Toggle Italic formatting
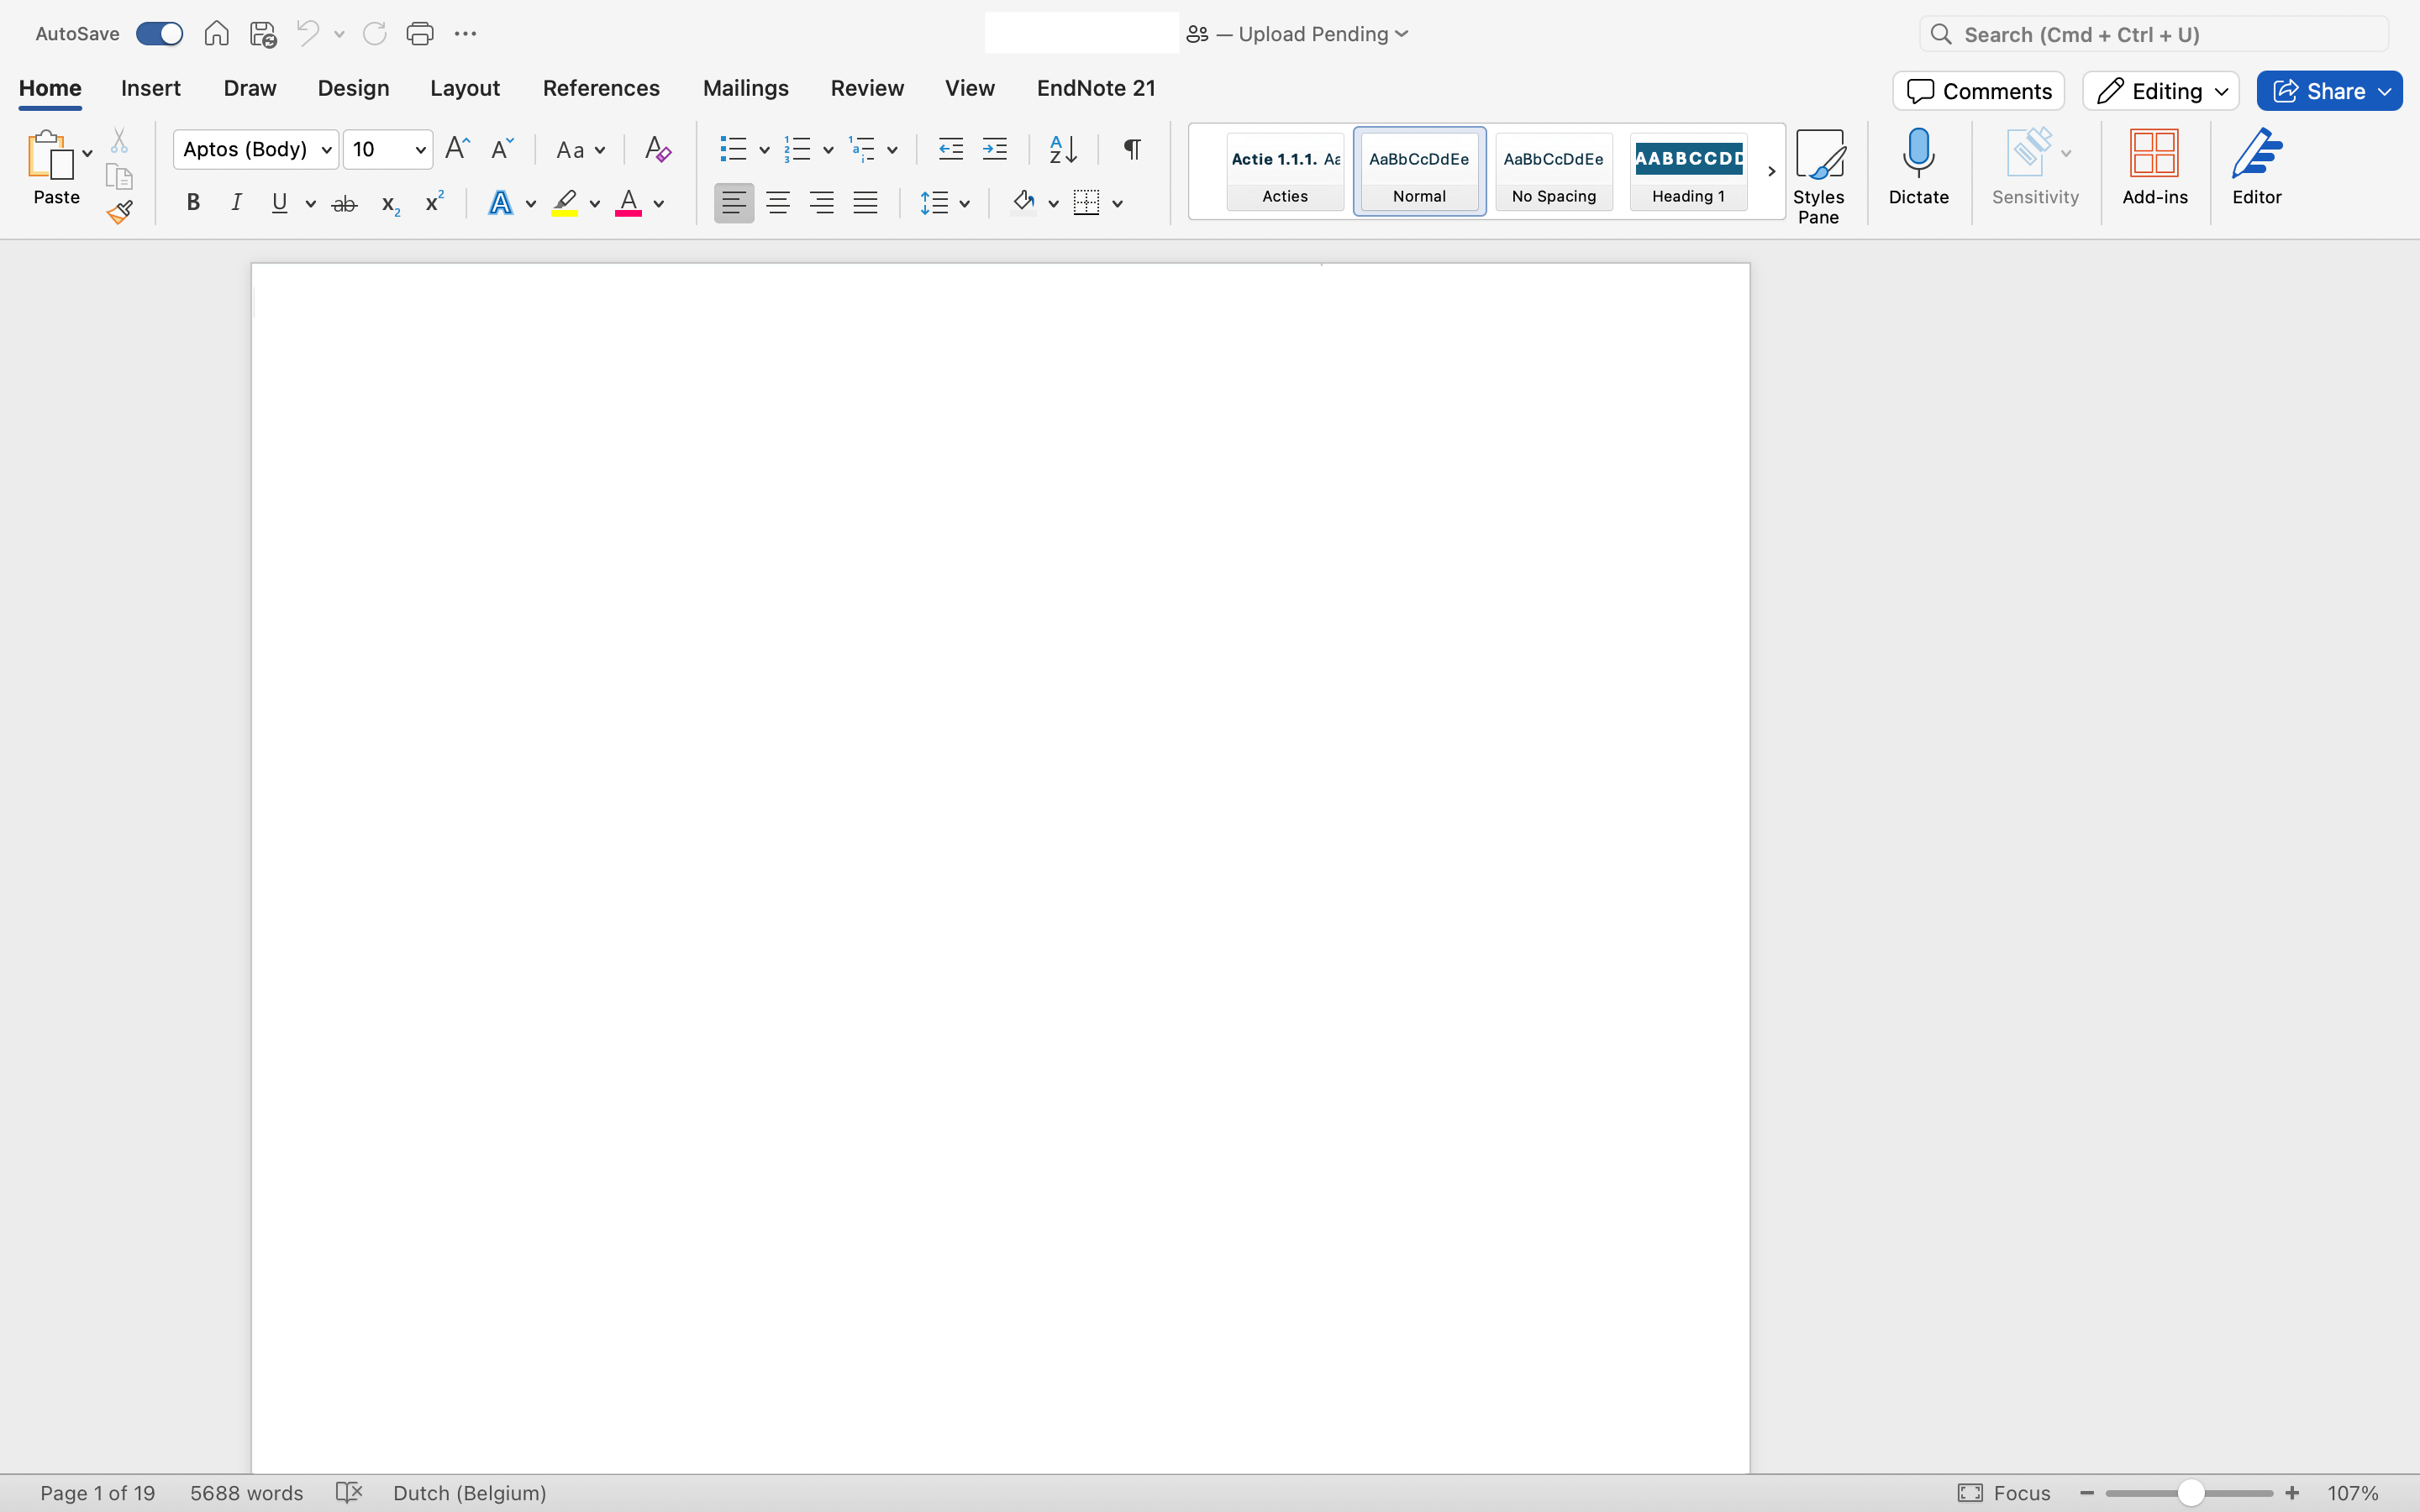The image size is (2420, 1512). pos(236,203)
